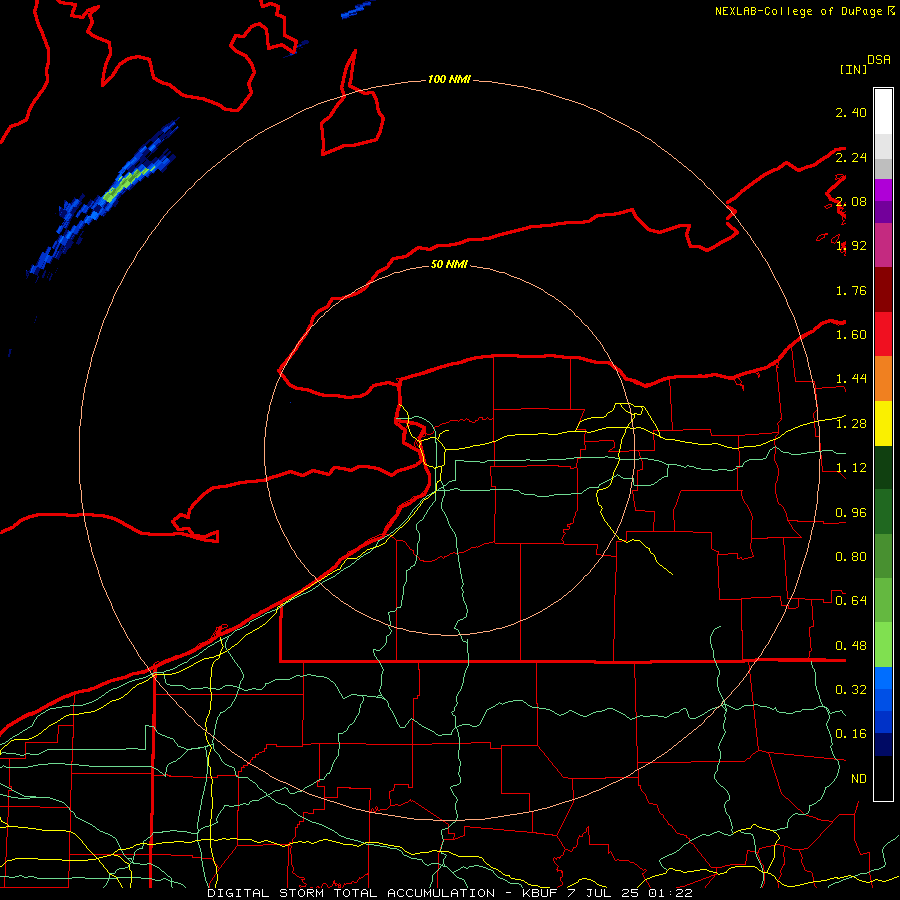Click the bright red legend swatch at 1.60

pyautogui.click(x=883, y=334)
